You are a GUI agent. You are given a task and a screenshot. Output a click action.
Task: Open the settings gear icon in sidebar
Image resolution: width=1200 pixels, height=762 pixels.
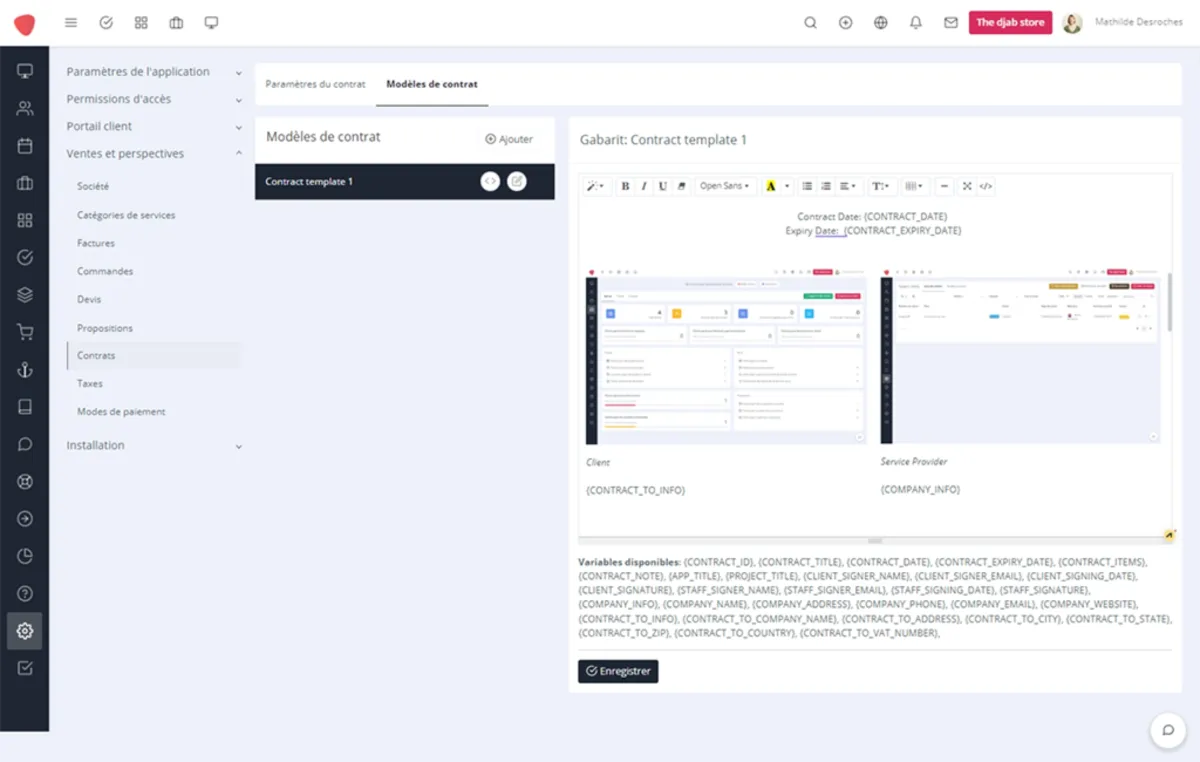(25, 631)
